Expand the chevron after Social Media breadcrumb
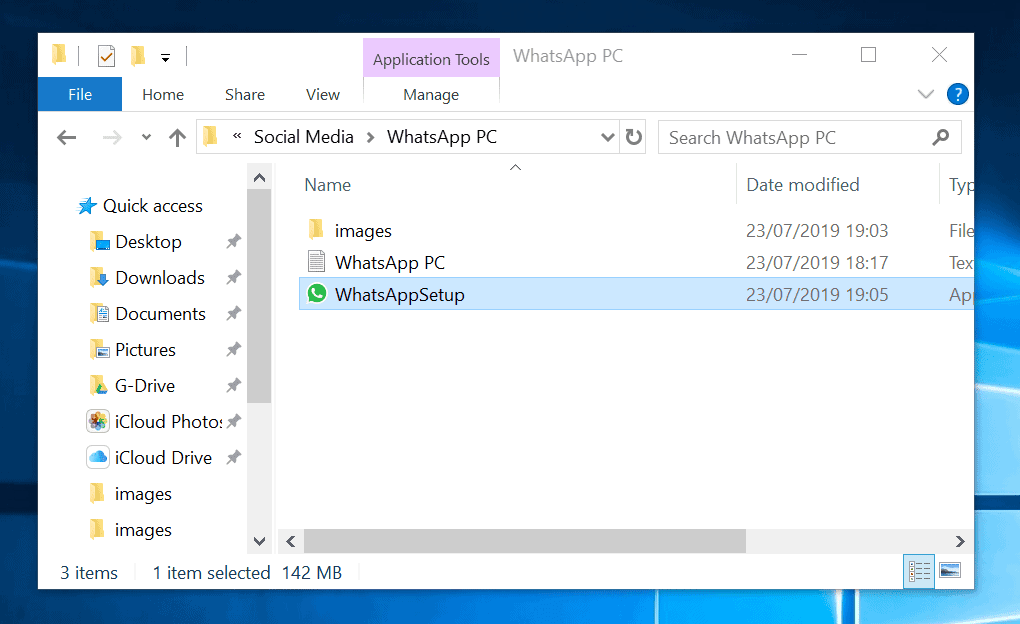The width and height of the screenshot is (1020, 624). (x=370, y=137)
